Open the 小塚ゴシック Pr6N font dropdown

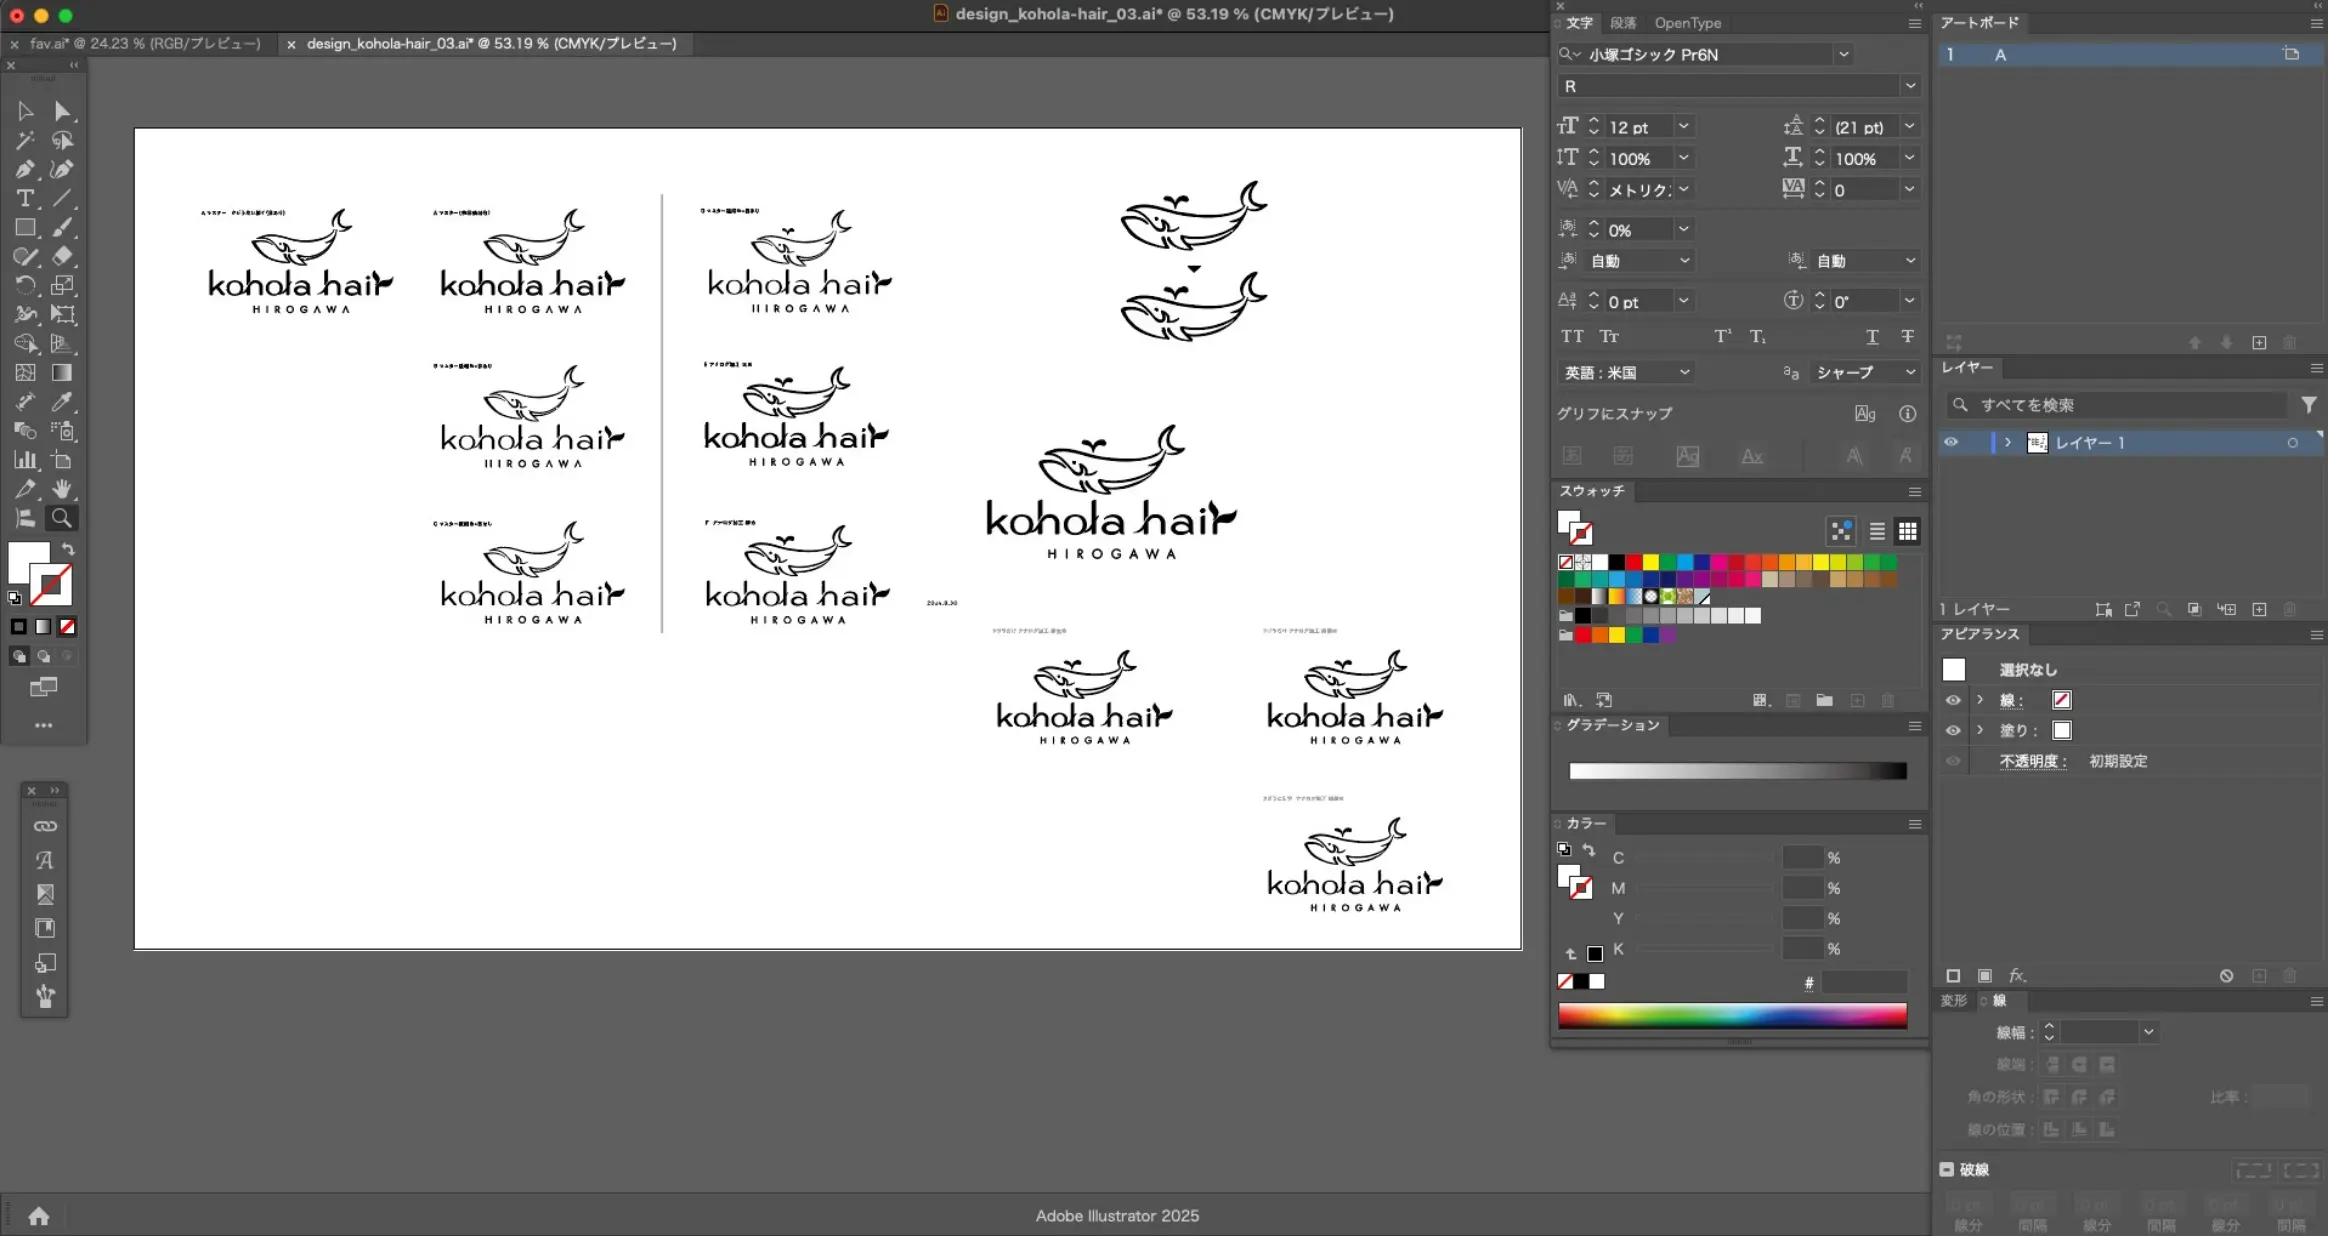point(1843,55)
